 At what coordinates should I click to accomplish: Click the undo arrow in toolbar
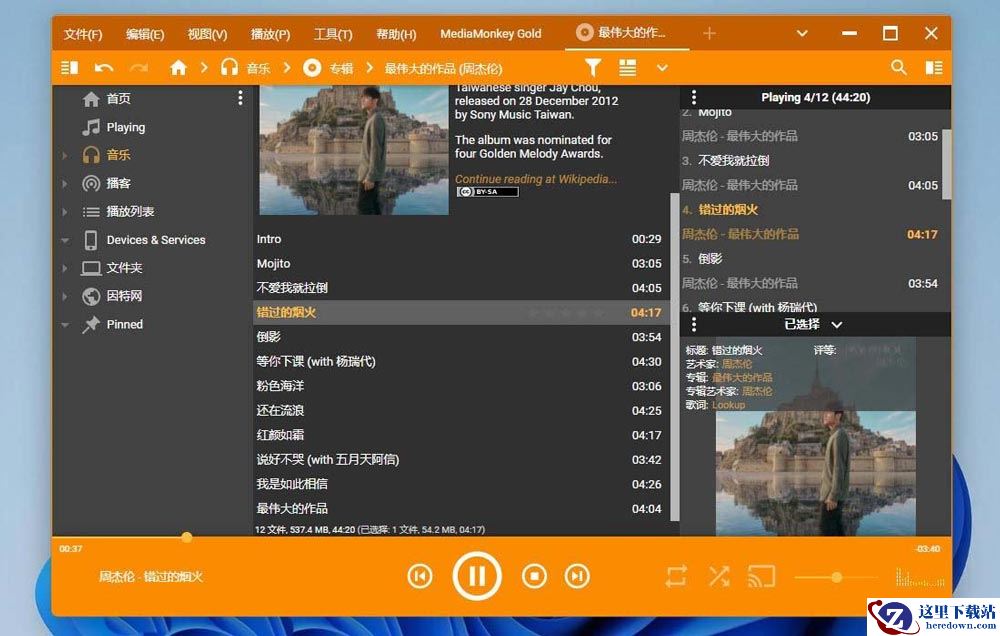(104, 68)
